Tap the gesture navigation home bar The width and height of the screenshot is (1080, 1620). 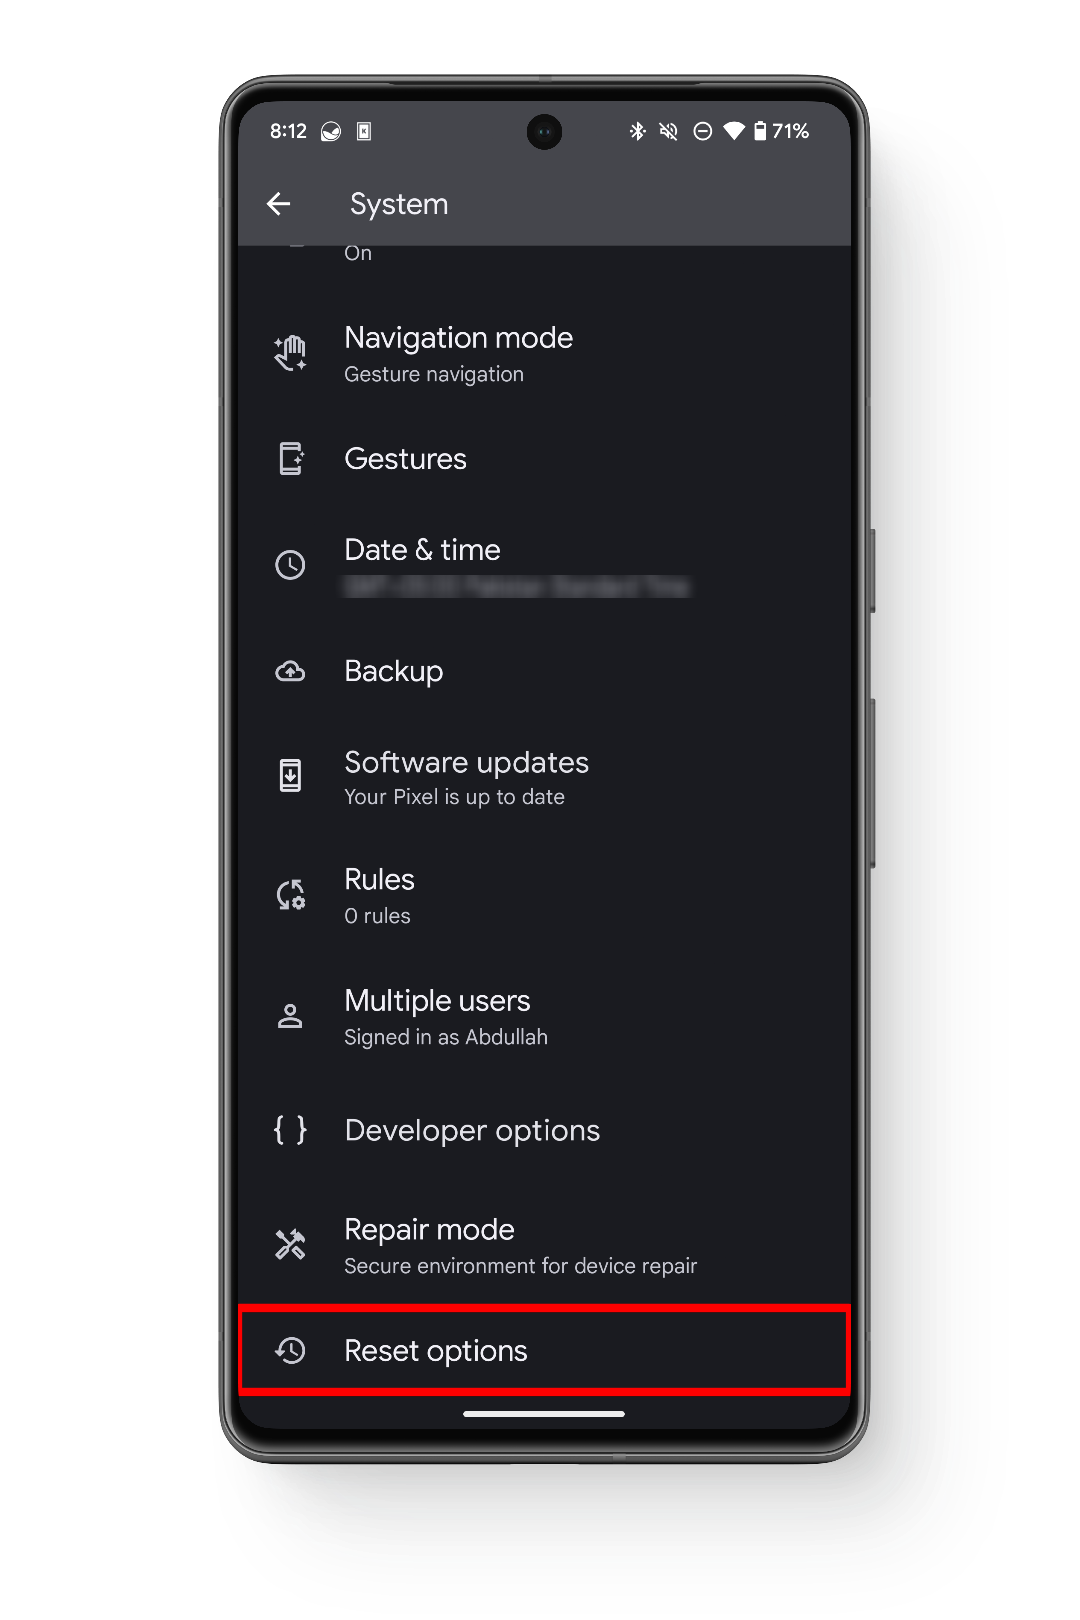(544, 1414)
